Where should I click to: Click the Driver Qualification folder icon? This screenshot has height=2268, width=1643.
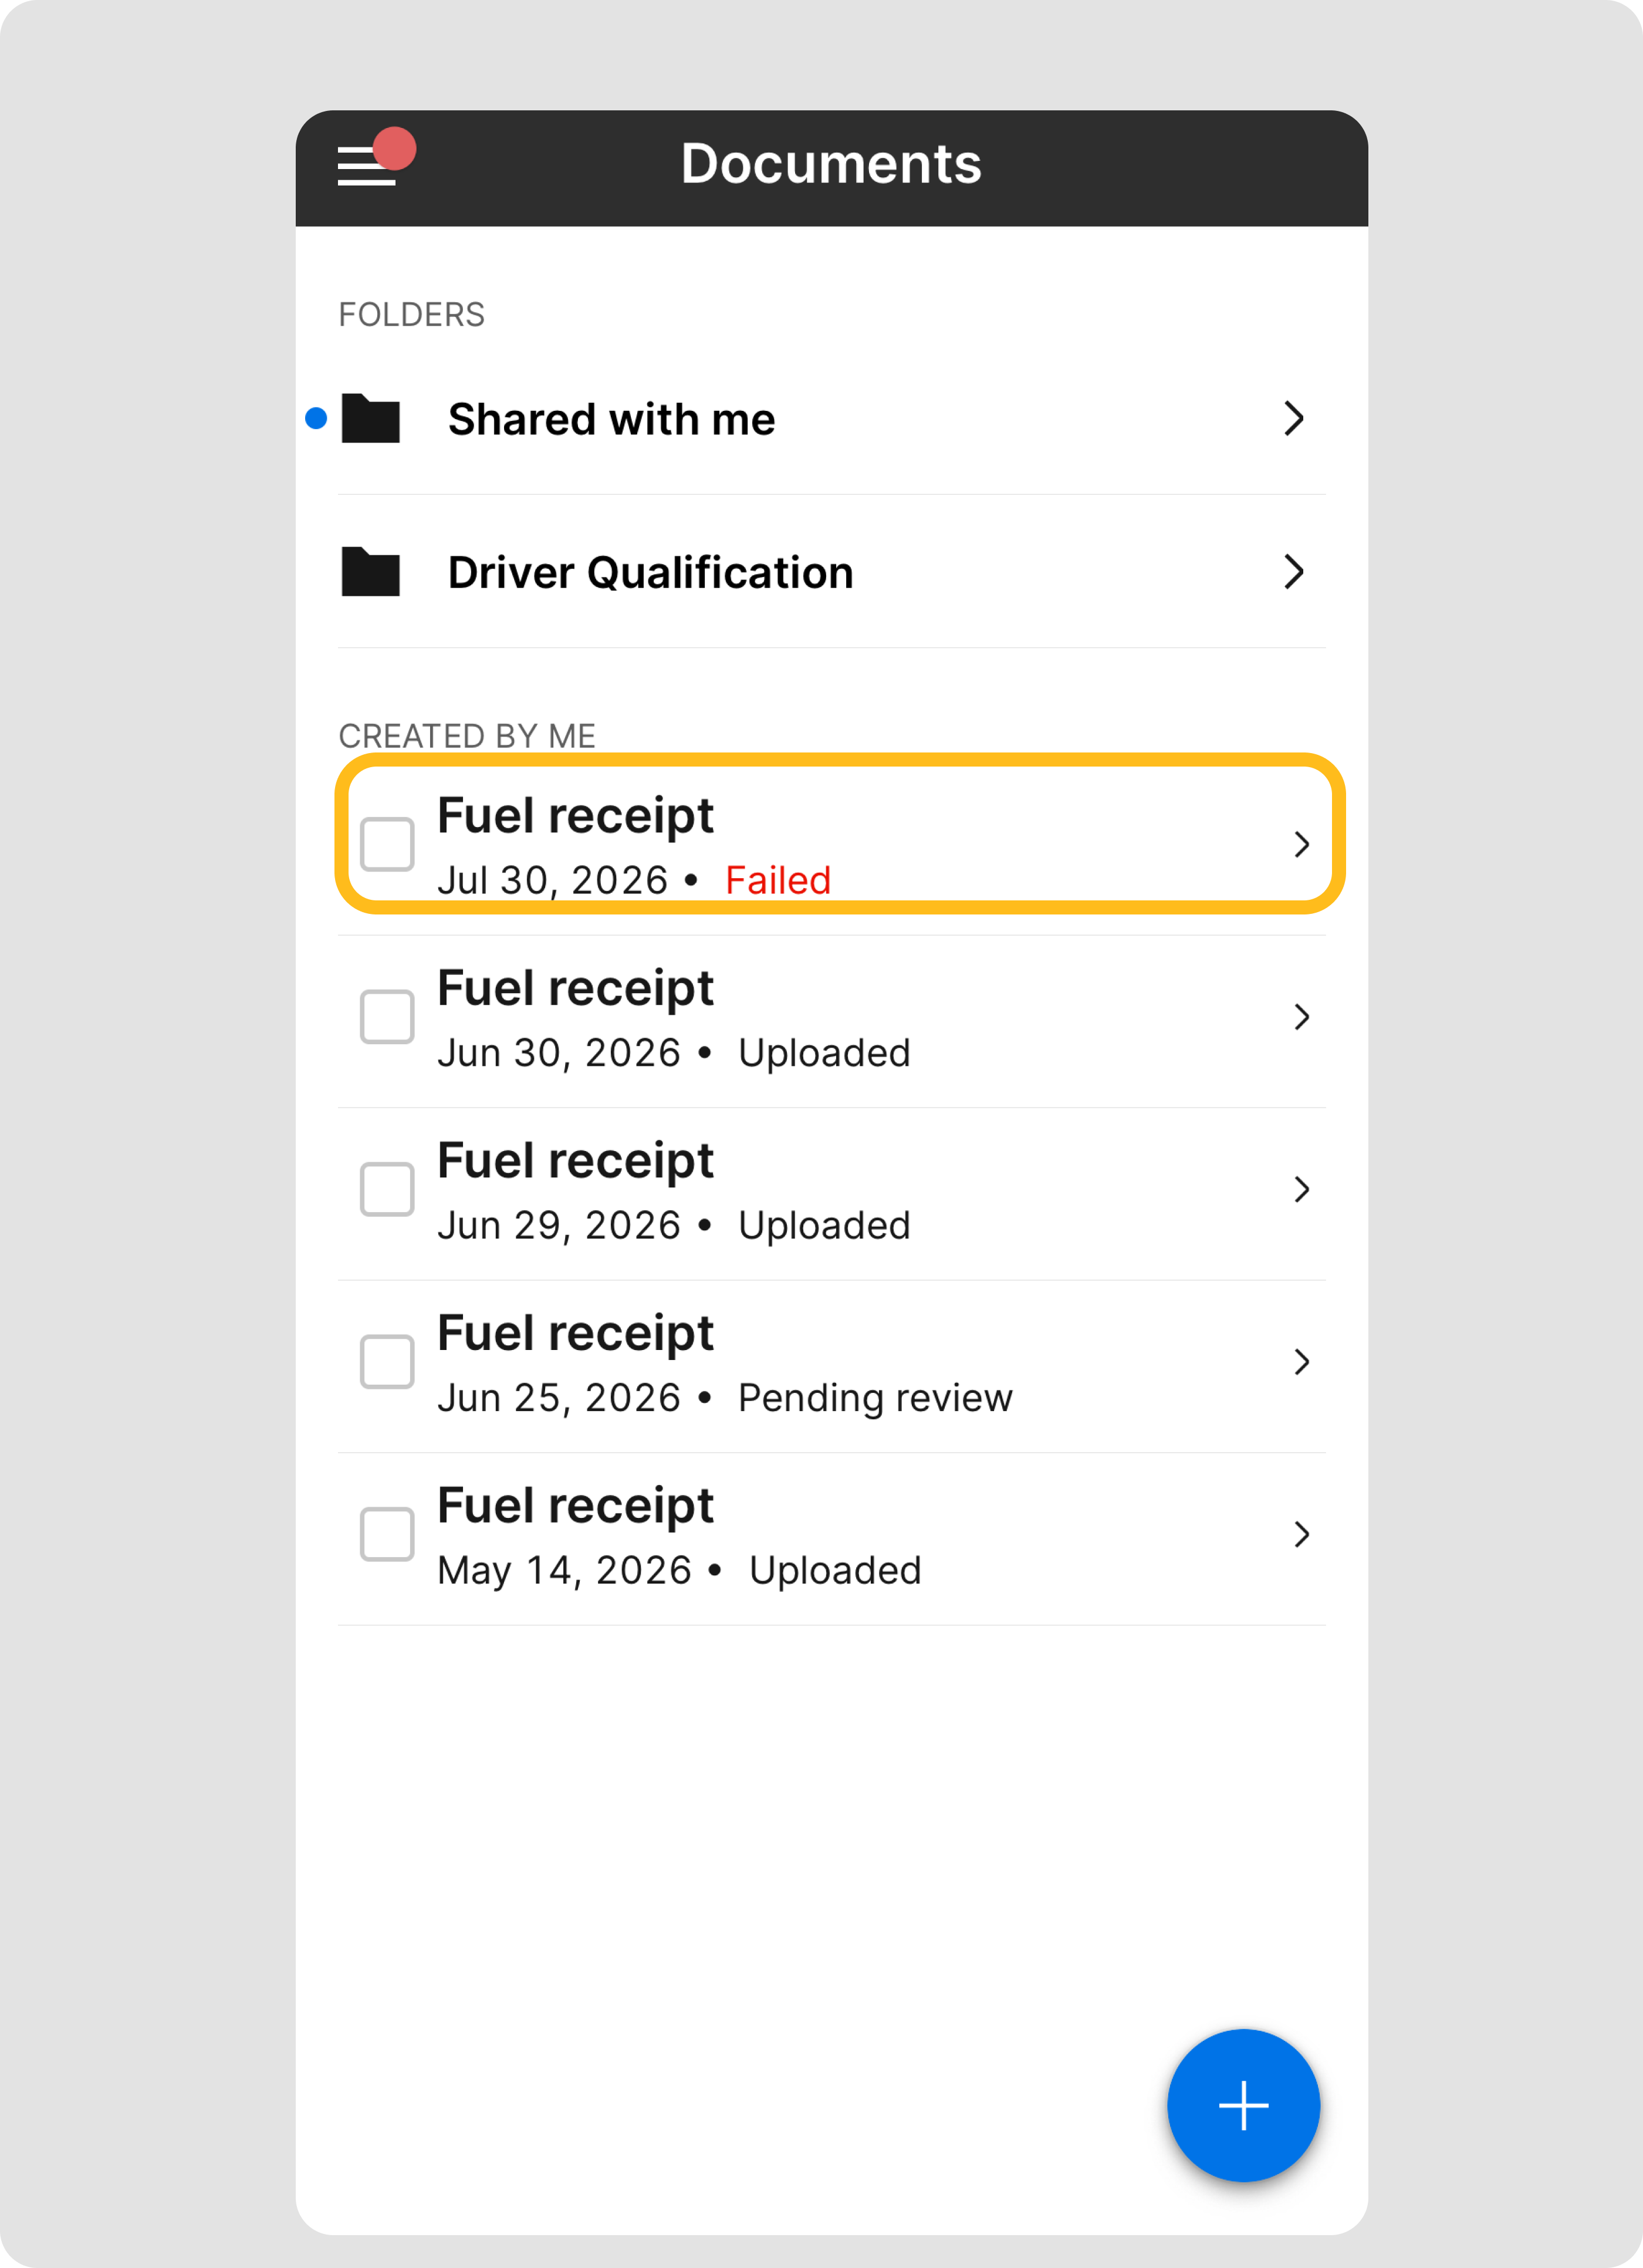(370, 572)
